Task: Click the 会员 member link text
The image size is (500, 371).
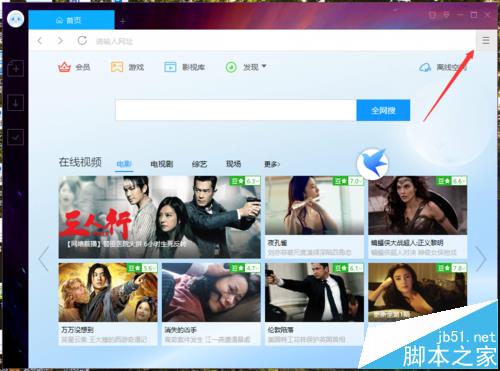Action: tap(83, 67)
